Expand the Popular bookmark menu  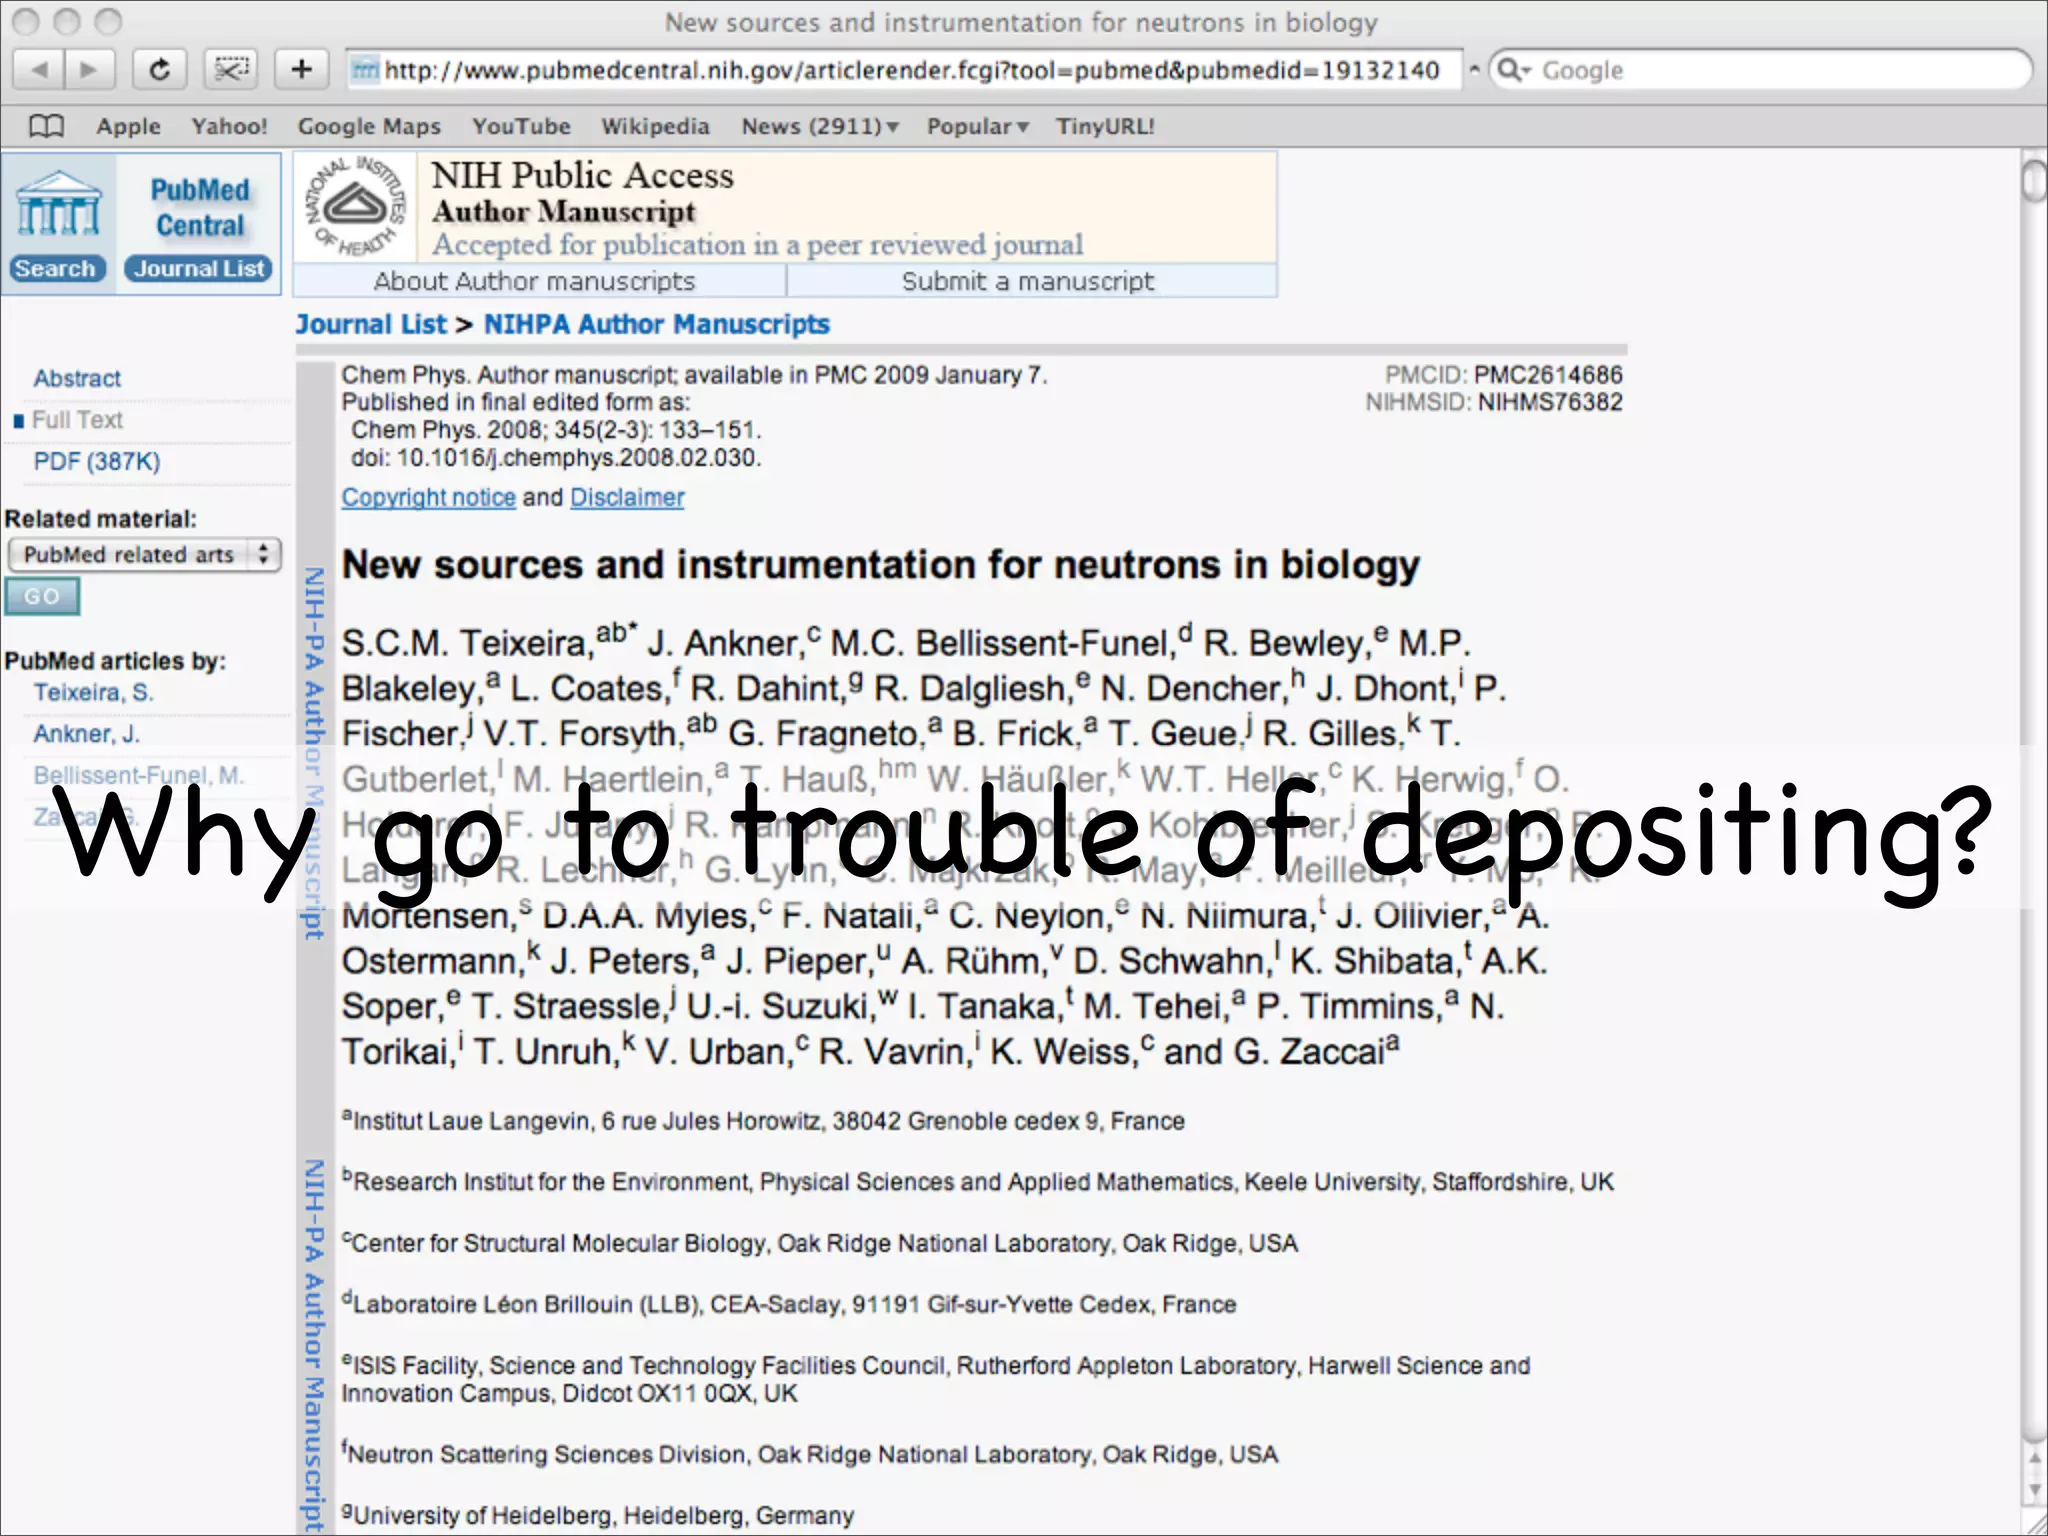977,127
